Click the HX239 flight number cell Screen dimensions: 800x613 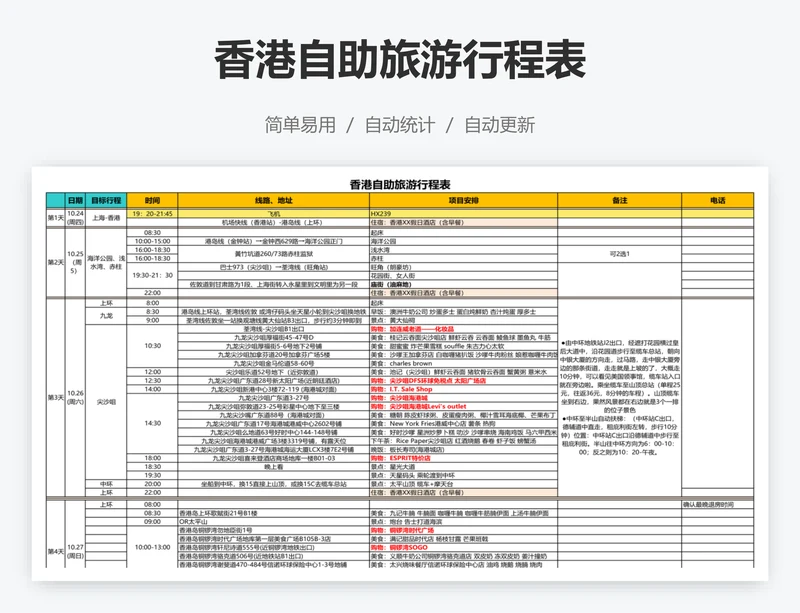coord(381,213)
